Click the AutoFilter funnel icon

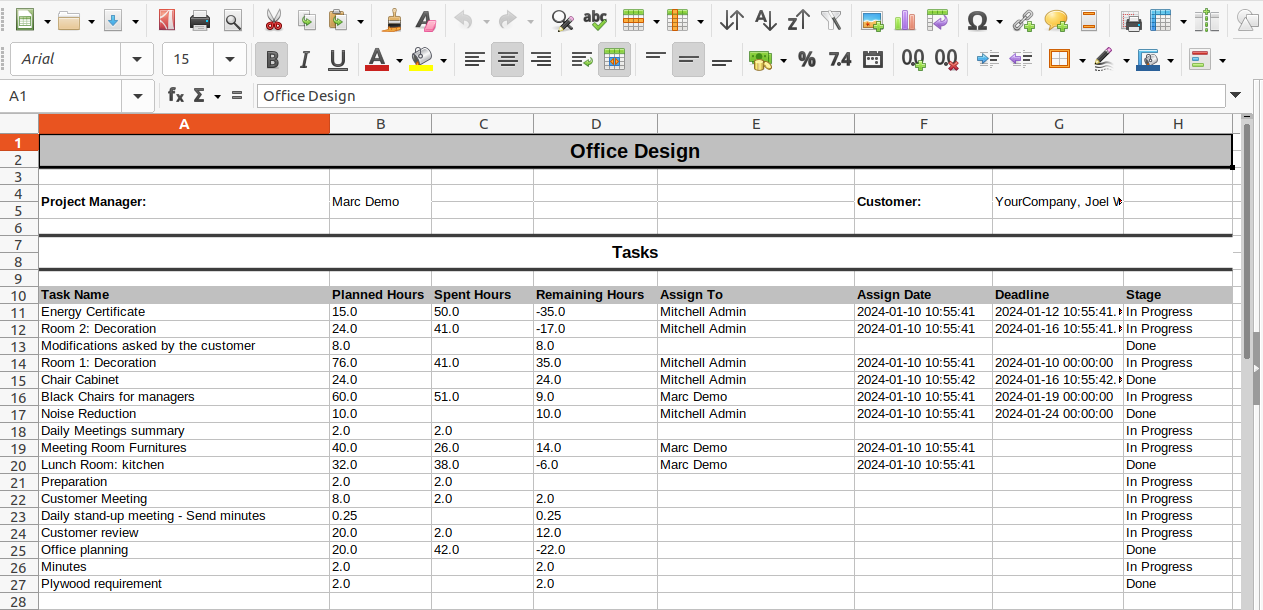click(831, 20)
